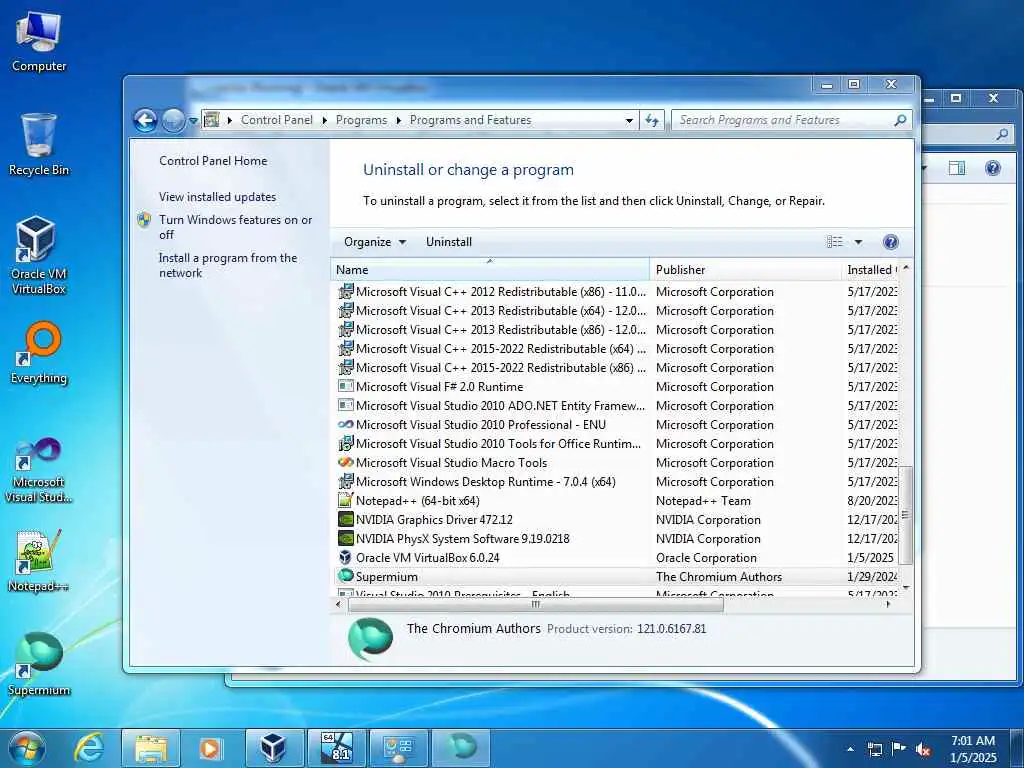The width and height of the screenshot is (1024, 768).
Task: Select the Supermium desktop shortcut
Action: [x=39, y=665]
